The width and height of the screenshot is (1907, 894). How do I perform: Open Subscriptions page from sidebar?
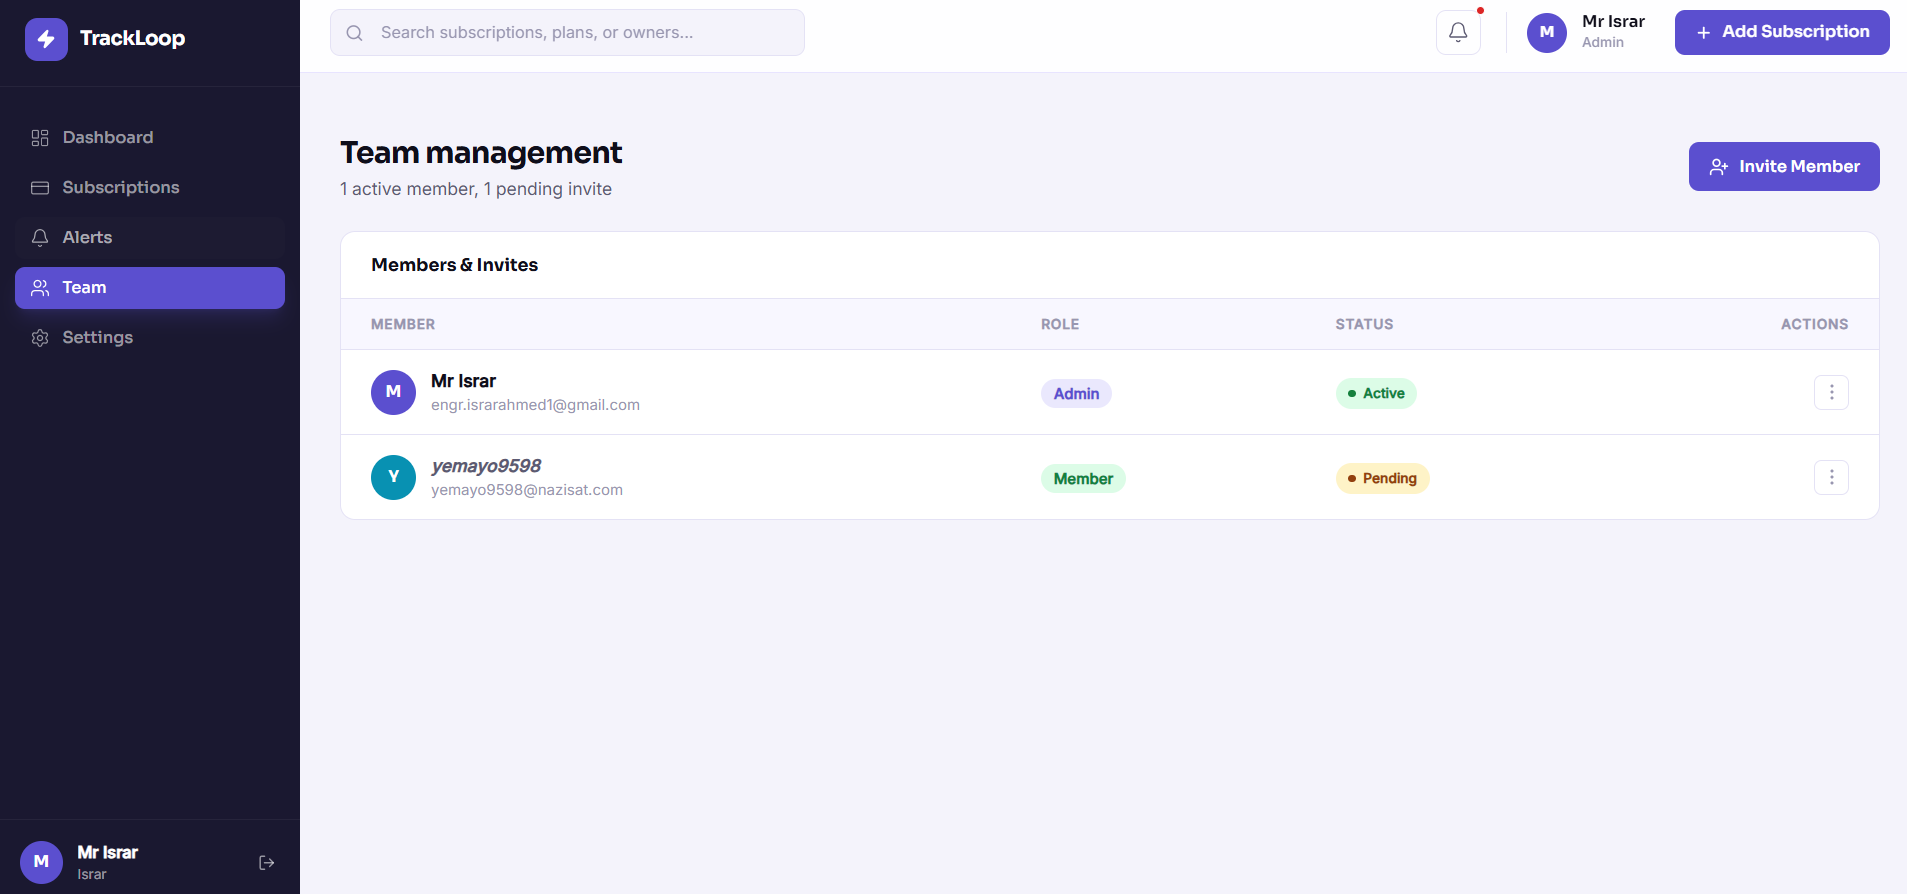click(x=150, y=188)
